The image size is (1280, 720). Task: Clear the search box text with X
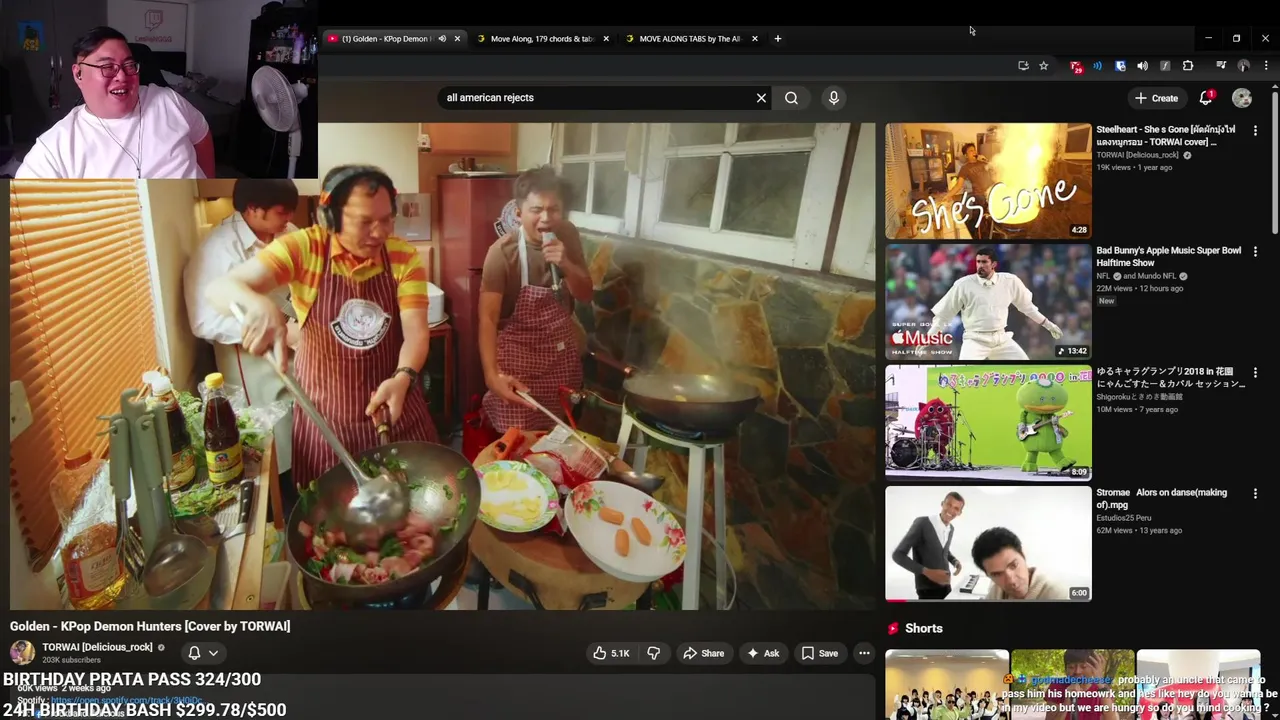click(x=761, y=98)
